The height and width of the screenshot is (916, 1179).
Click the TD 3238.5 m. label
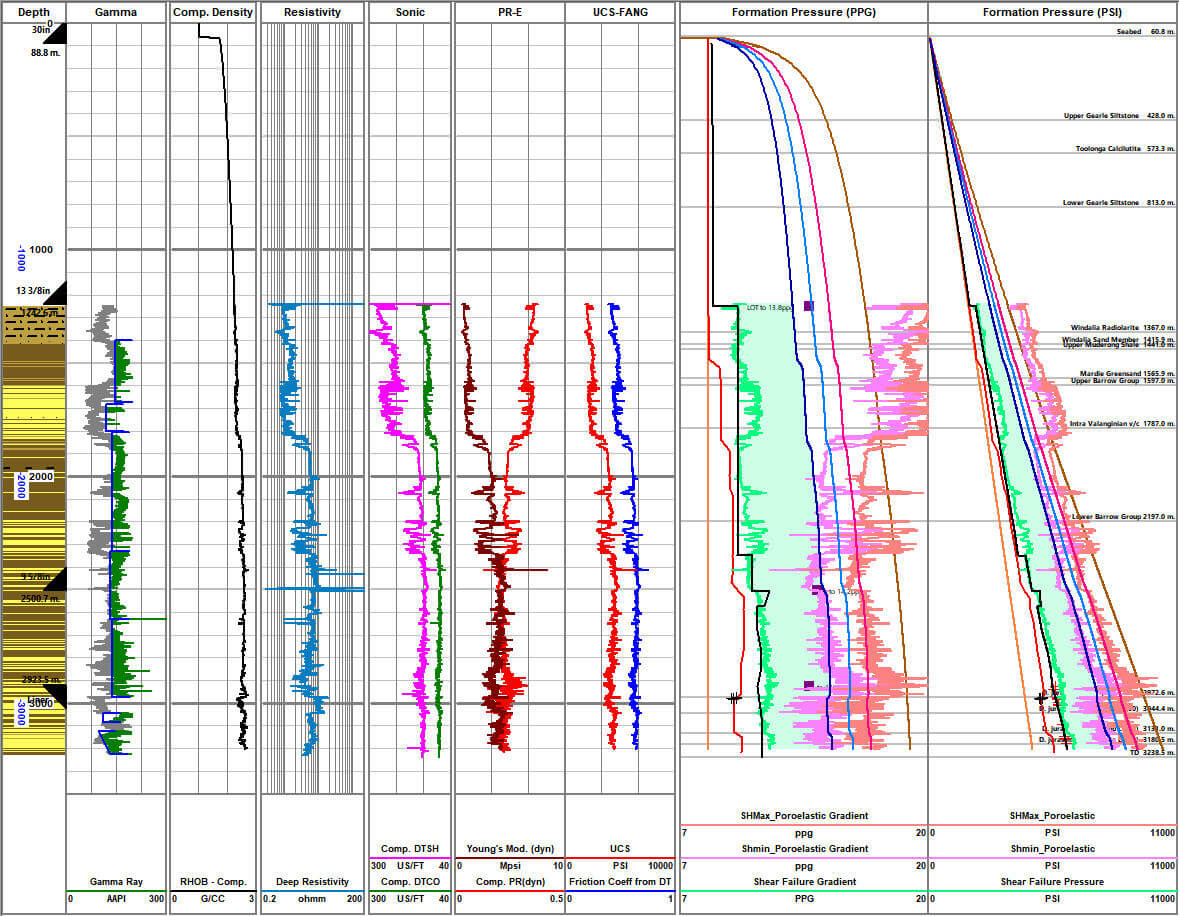1151,752
